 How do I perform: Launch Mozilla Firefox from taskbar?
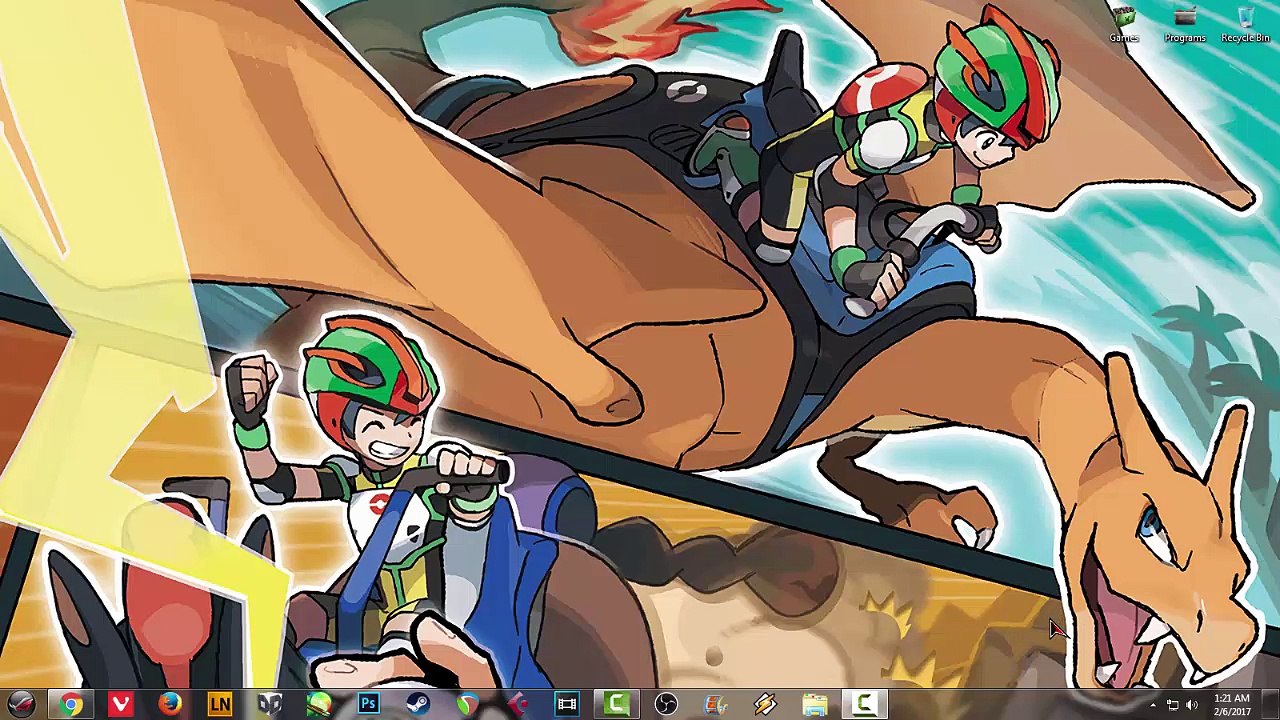[x=170, y=705]
